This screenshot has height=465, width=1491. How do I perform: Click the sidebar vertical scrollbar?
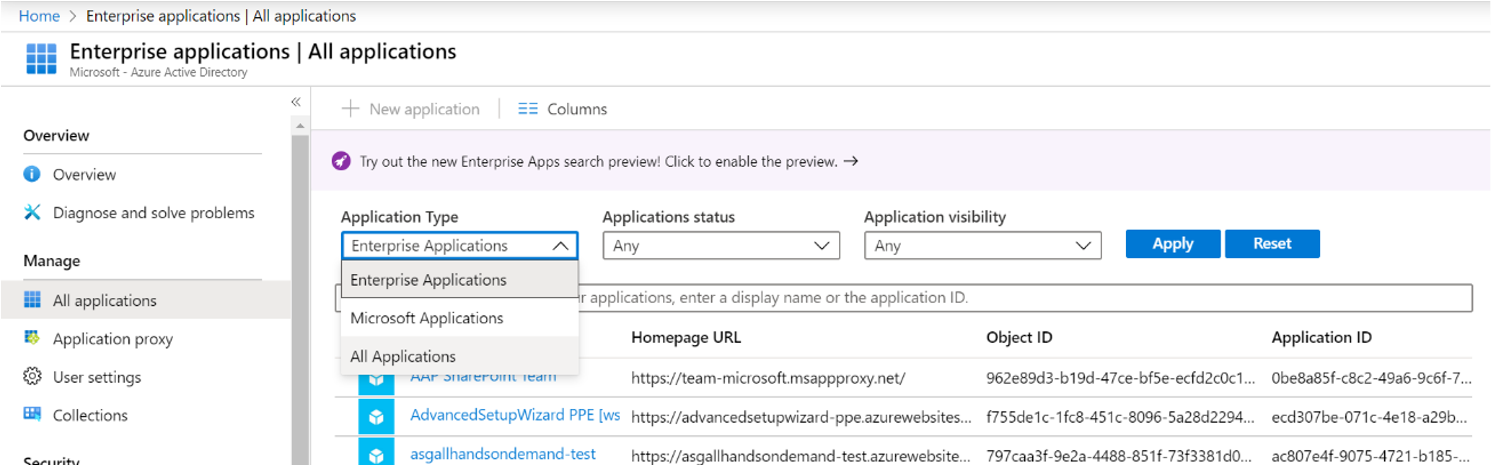[300, 300]
